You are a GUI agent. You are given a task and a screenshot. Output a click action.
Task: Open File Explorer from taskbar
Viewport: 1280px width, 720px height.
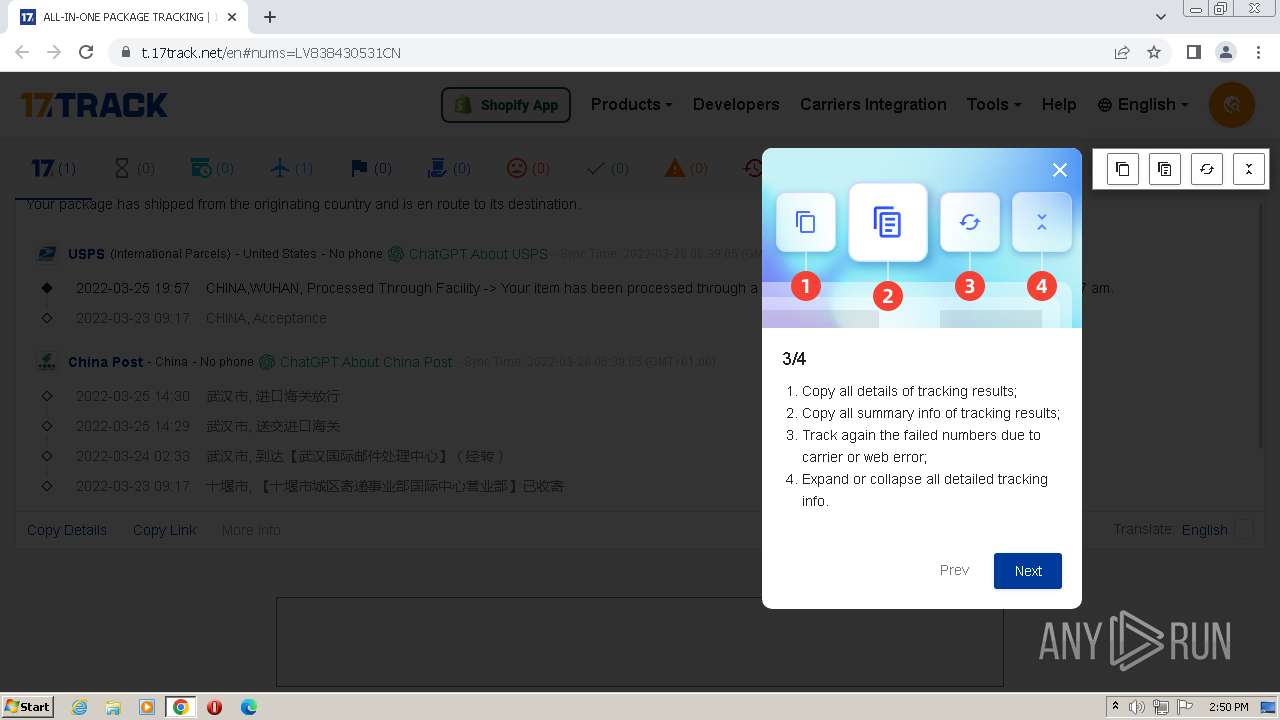(113, 707)
